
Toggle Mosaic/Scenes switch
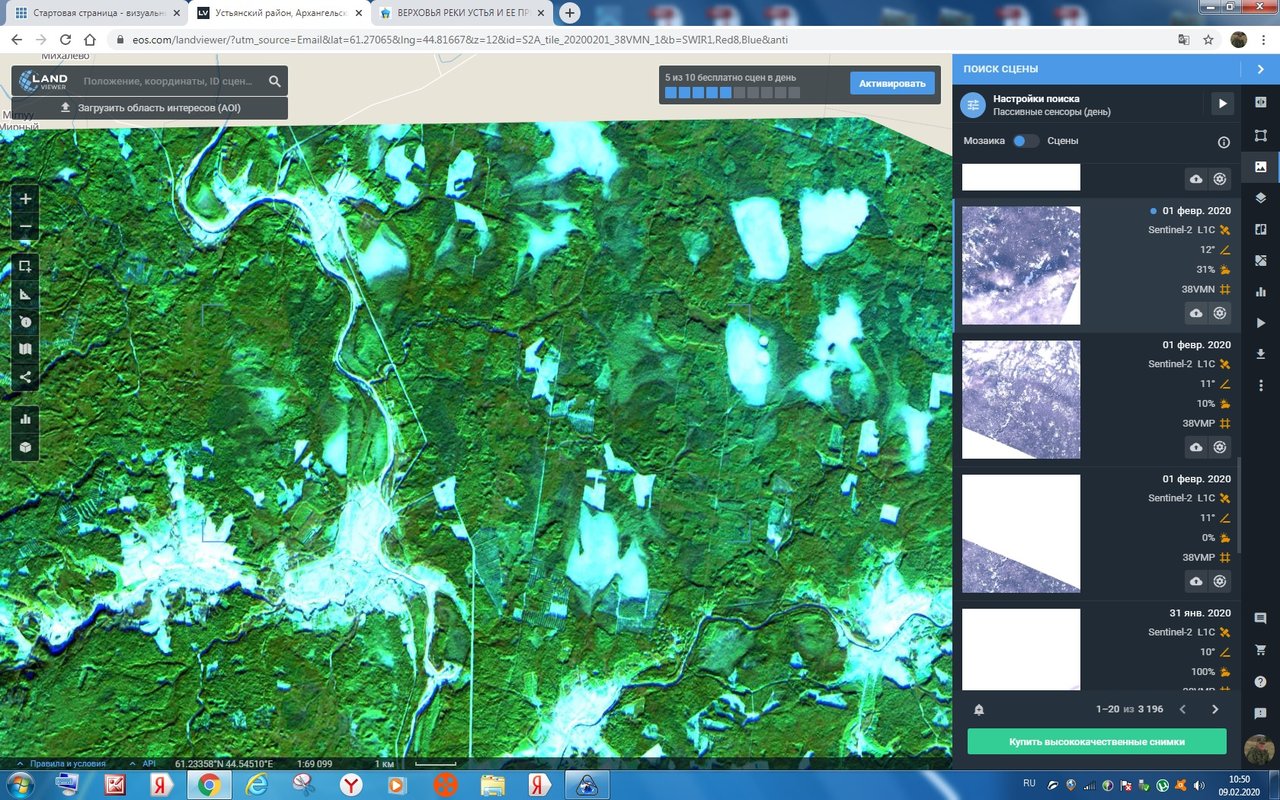(1026, 141)
